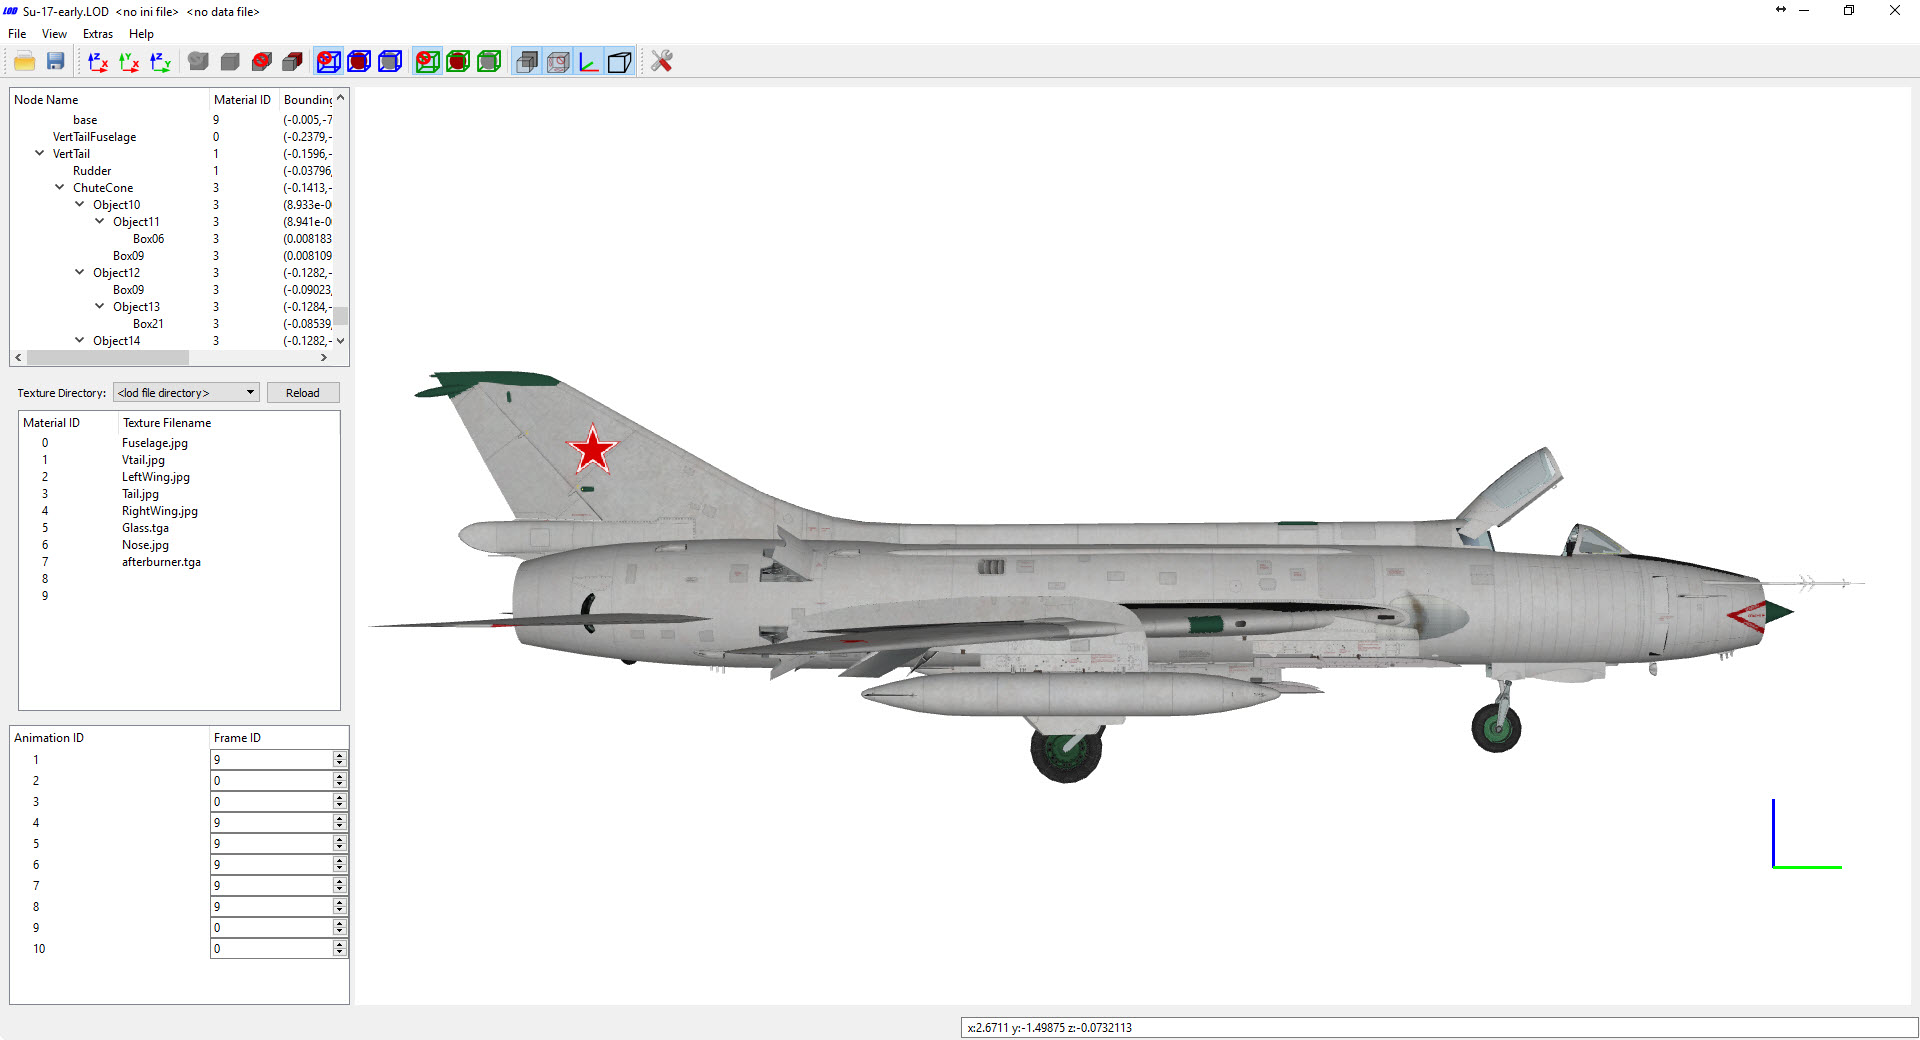This screenshot has width=1920, height=1040.
Task: Open the View menu
Action: [x=54, y=34]
